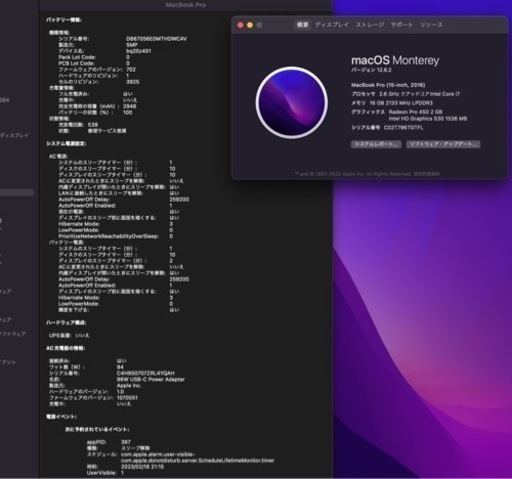
Task: Select the battery serial D867056E0MTHDWCAV
Action: pos(156,39)
